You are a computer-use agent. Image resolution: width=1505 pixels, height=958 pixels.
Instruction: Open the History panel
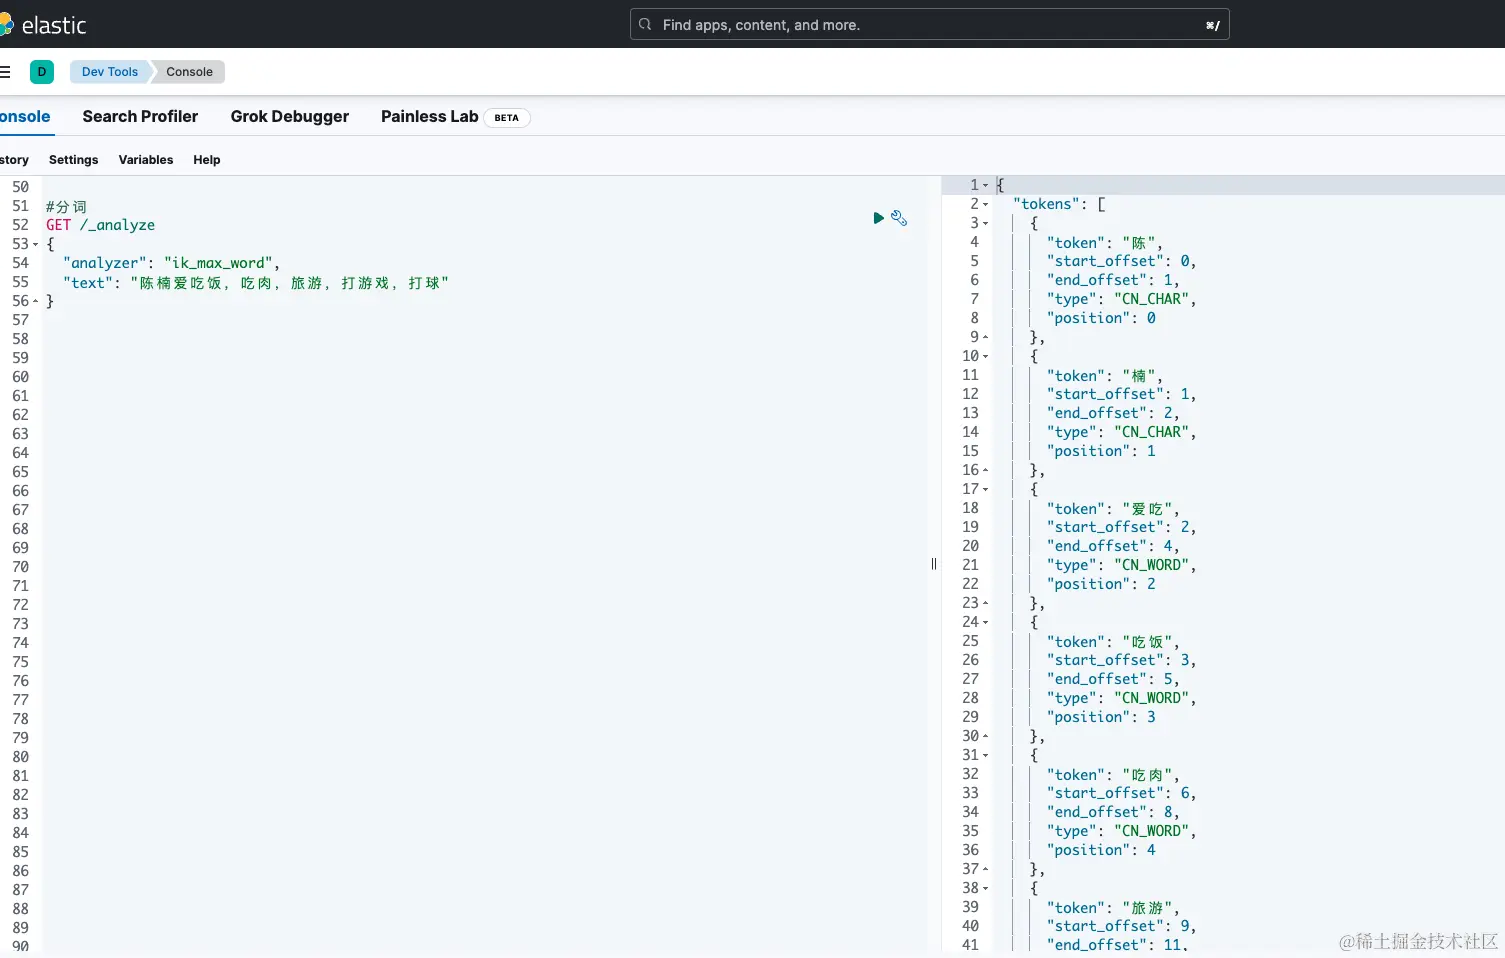click(x=14, y=160)
